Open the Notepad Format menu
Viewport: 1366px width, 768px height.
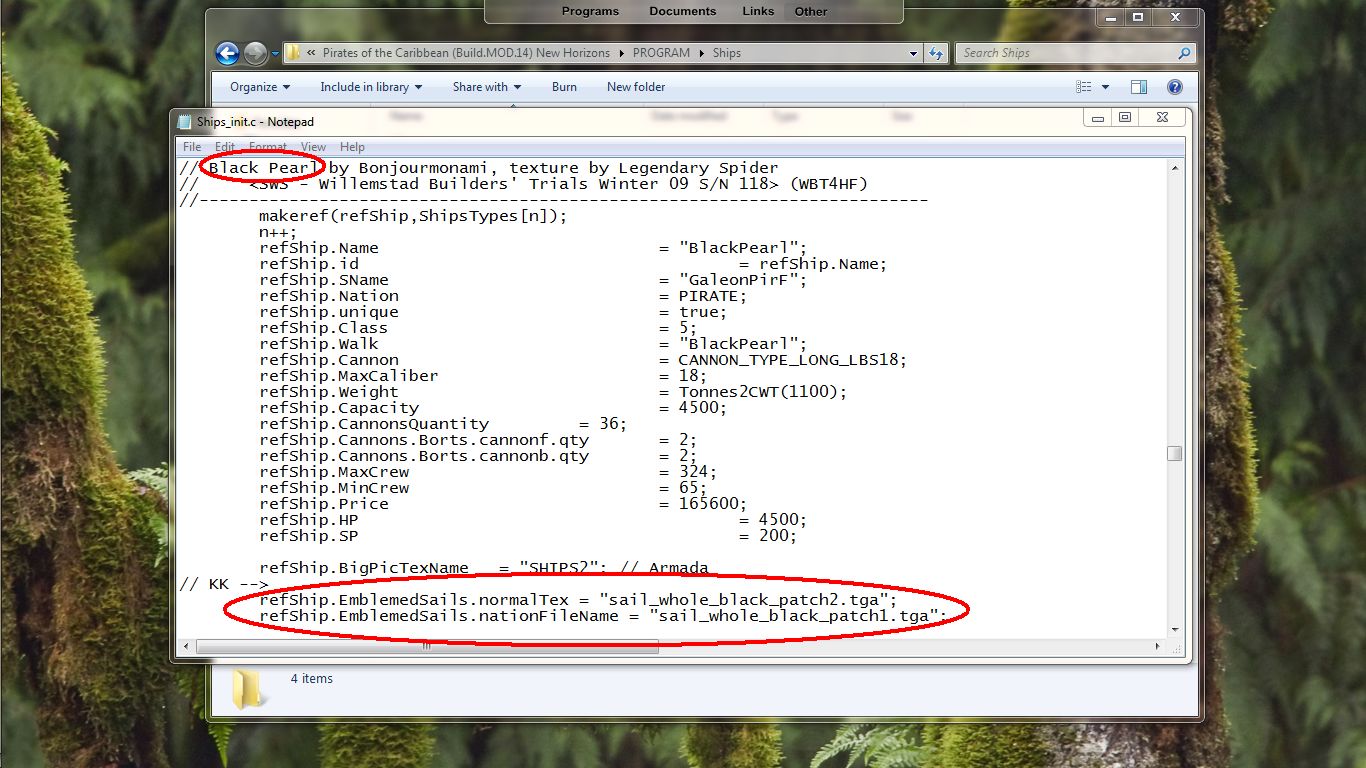pos(268,147)
